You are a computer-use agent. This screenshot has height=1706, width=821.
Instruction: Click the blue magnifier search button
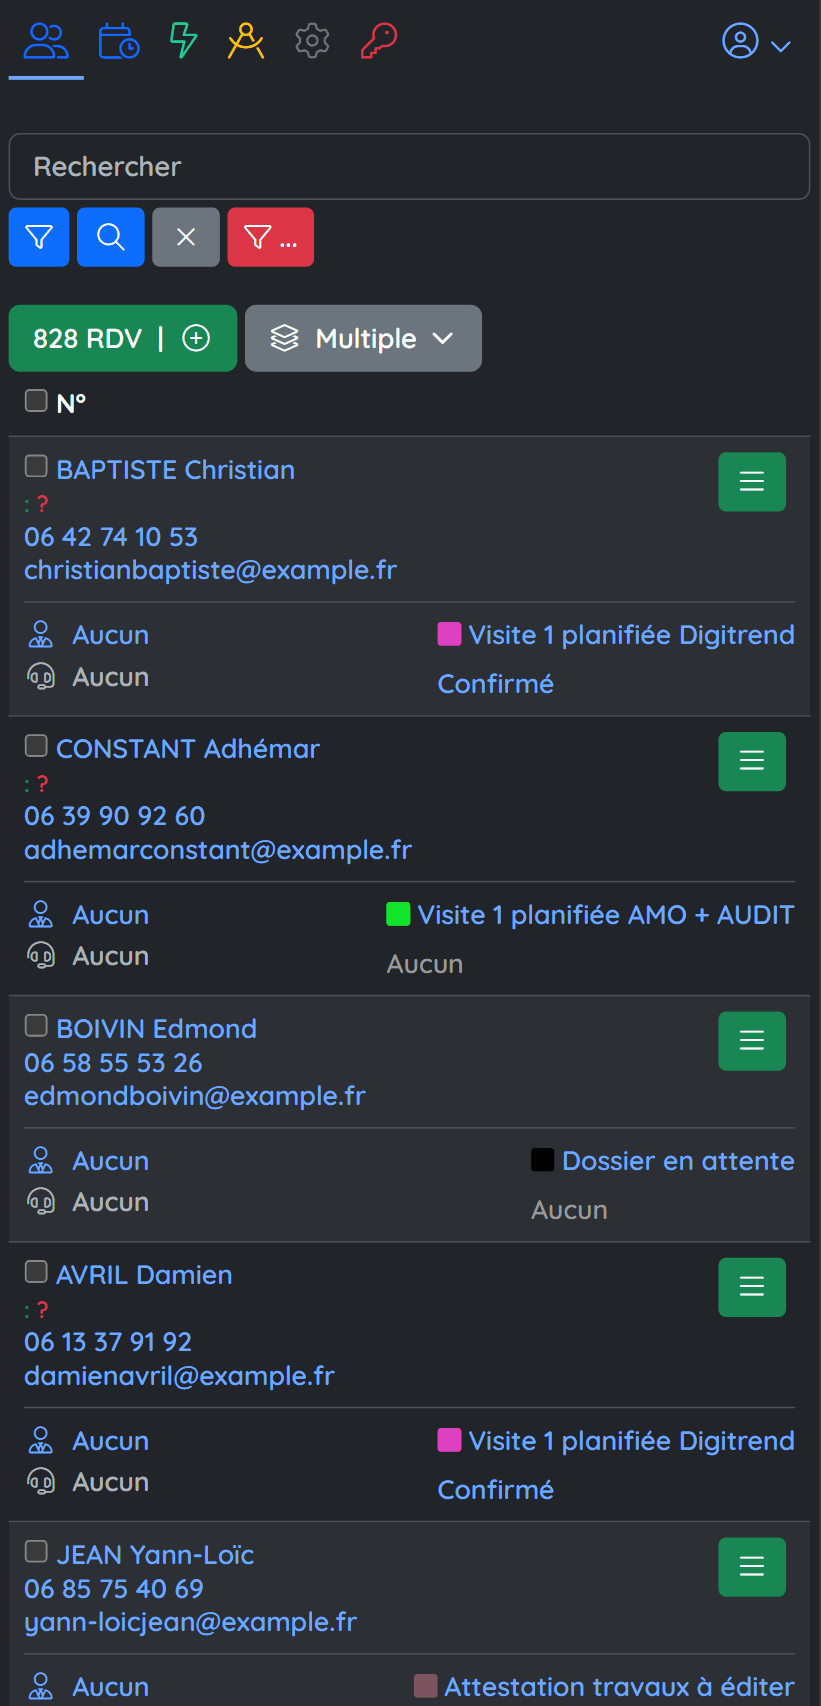click(111, 237)
